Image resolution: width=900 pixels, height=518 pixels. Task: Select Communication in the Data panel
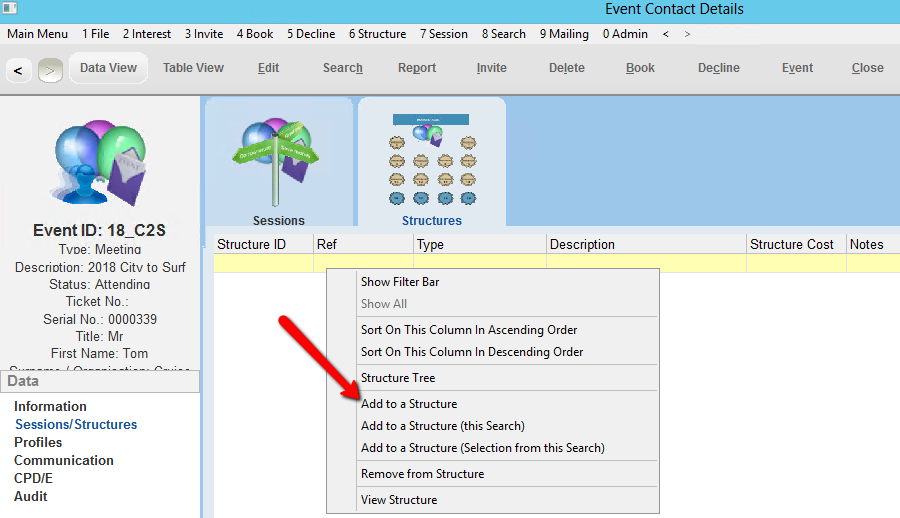[x=64, y=460]
